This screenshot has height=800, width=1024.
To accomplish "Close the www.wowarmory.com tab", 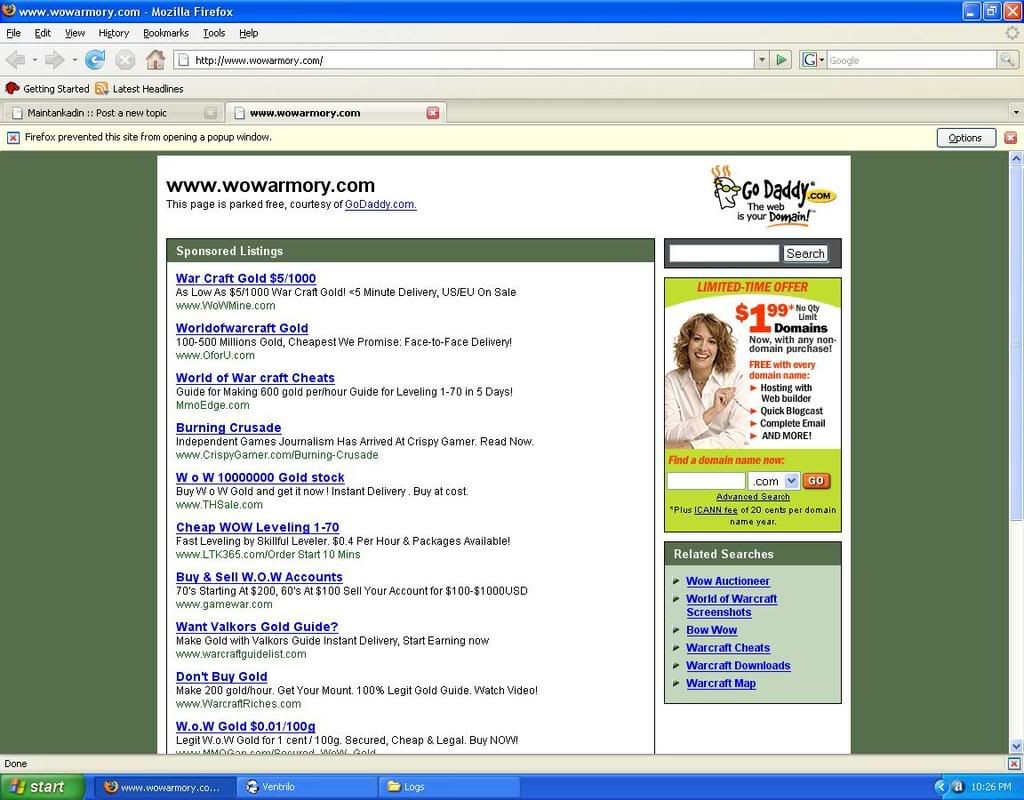I will pyautogui.click(x=432, y=113).
